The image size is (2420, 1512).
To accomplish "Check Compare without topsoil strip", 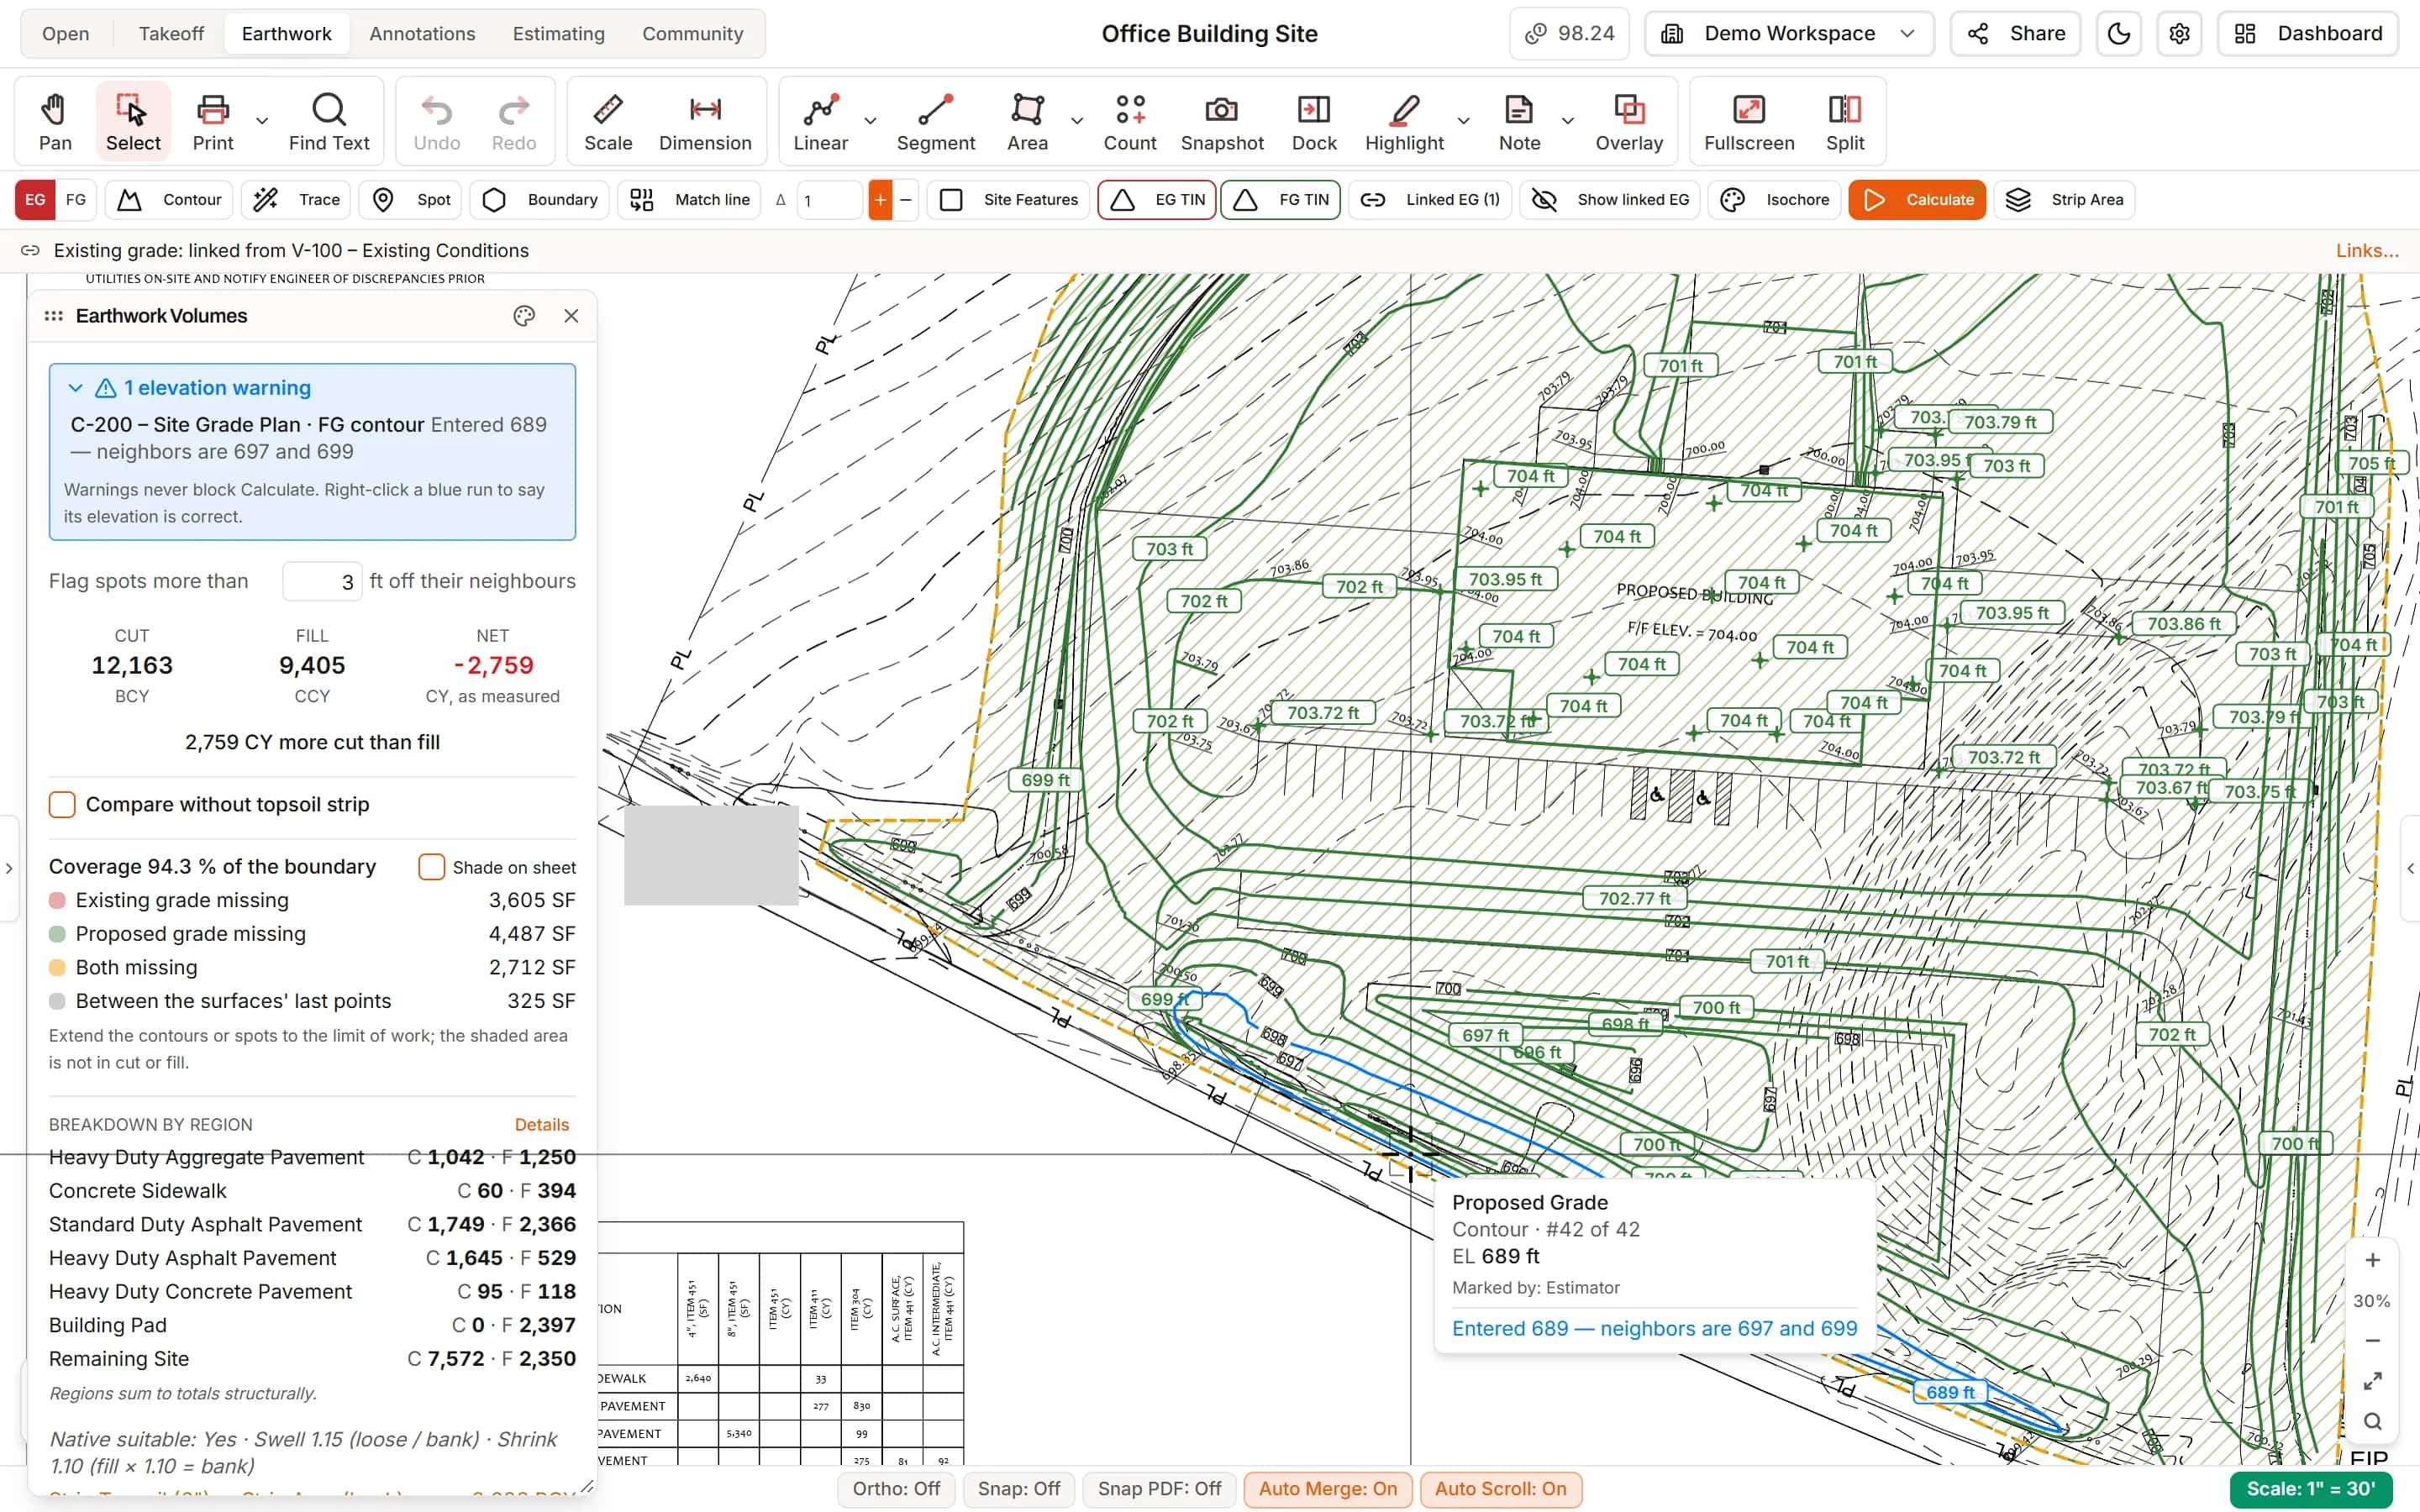I will tap(62, 805).
